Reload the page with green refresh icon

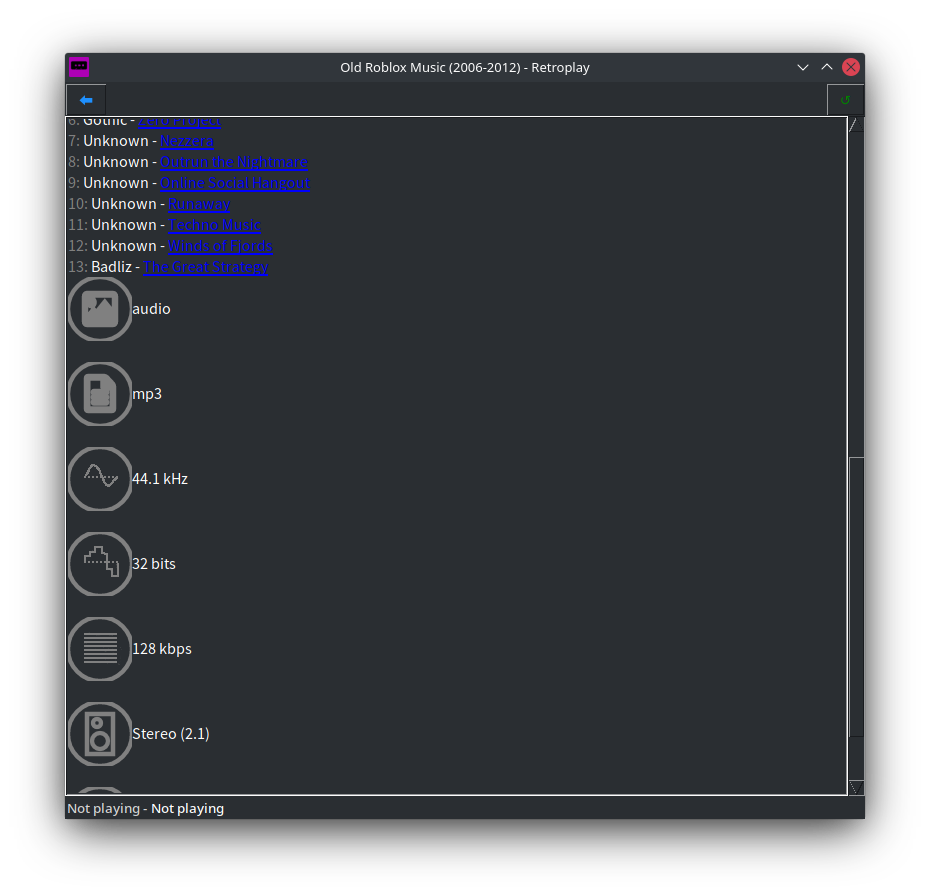(x=845, y=100)
